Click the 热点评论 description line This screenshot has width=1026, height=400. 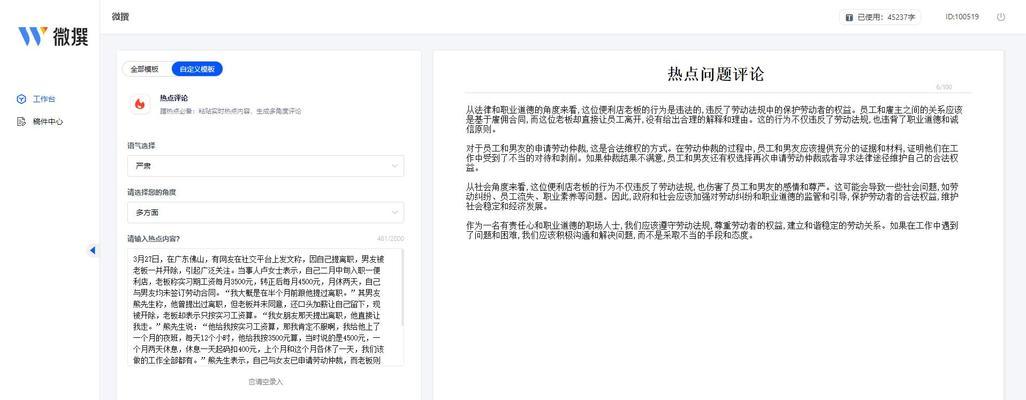pyautogui.click(x=231, y=111)
